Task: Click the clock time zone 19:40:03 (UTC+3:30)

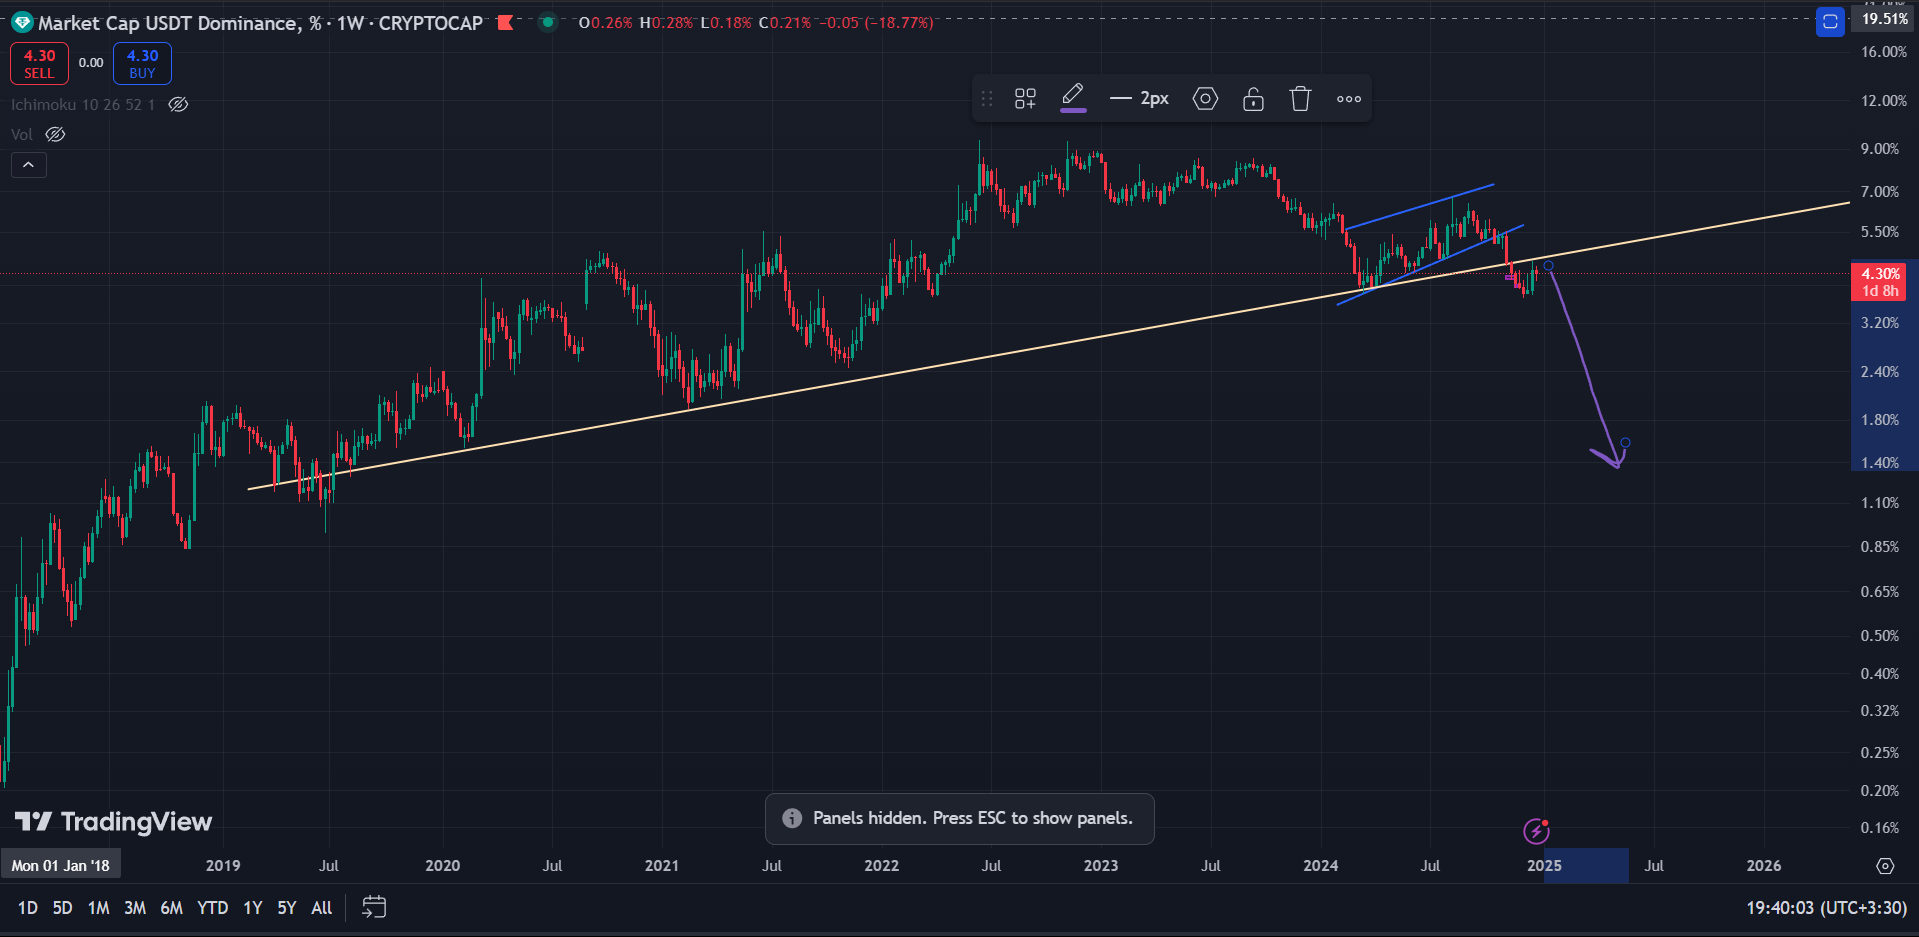Action: point(1826,908)
